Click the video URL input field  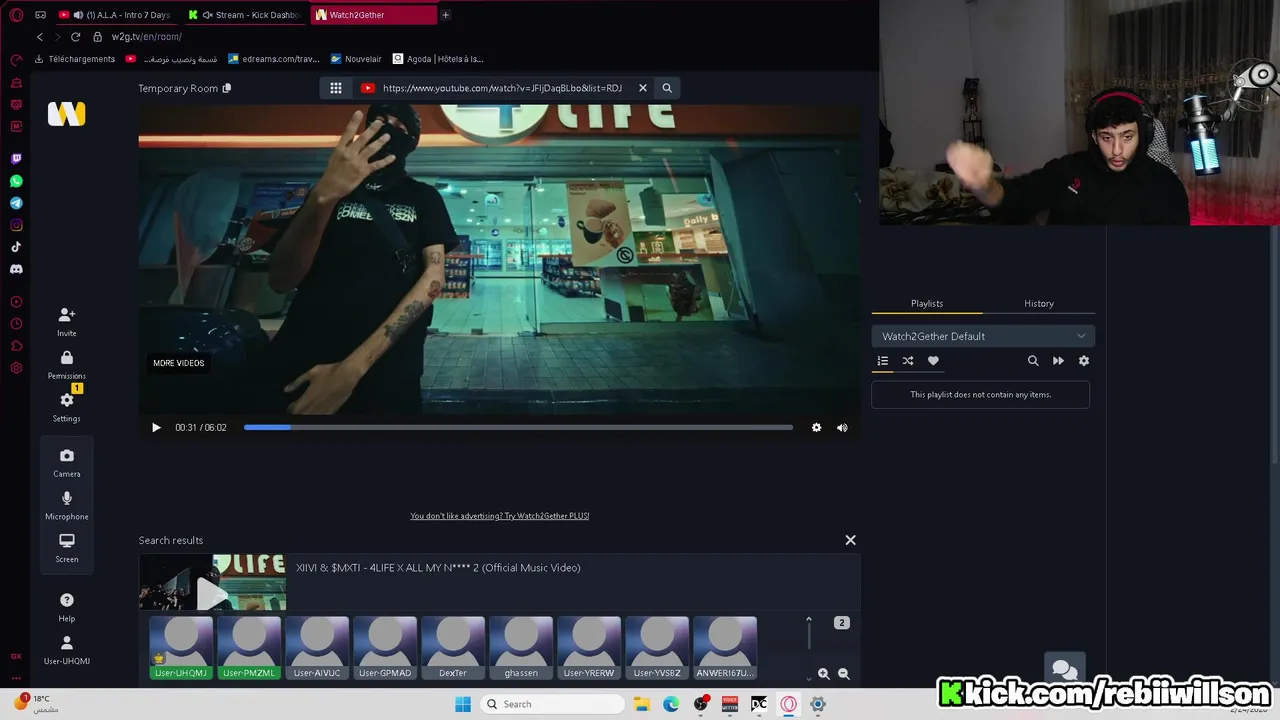502,88
